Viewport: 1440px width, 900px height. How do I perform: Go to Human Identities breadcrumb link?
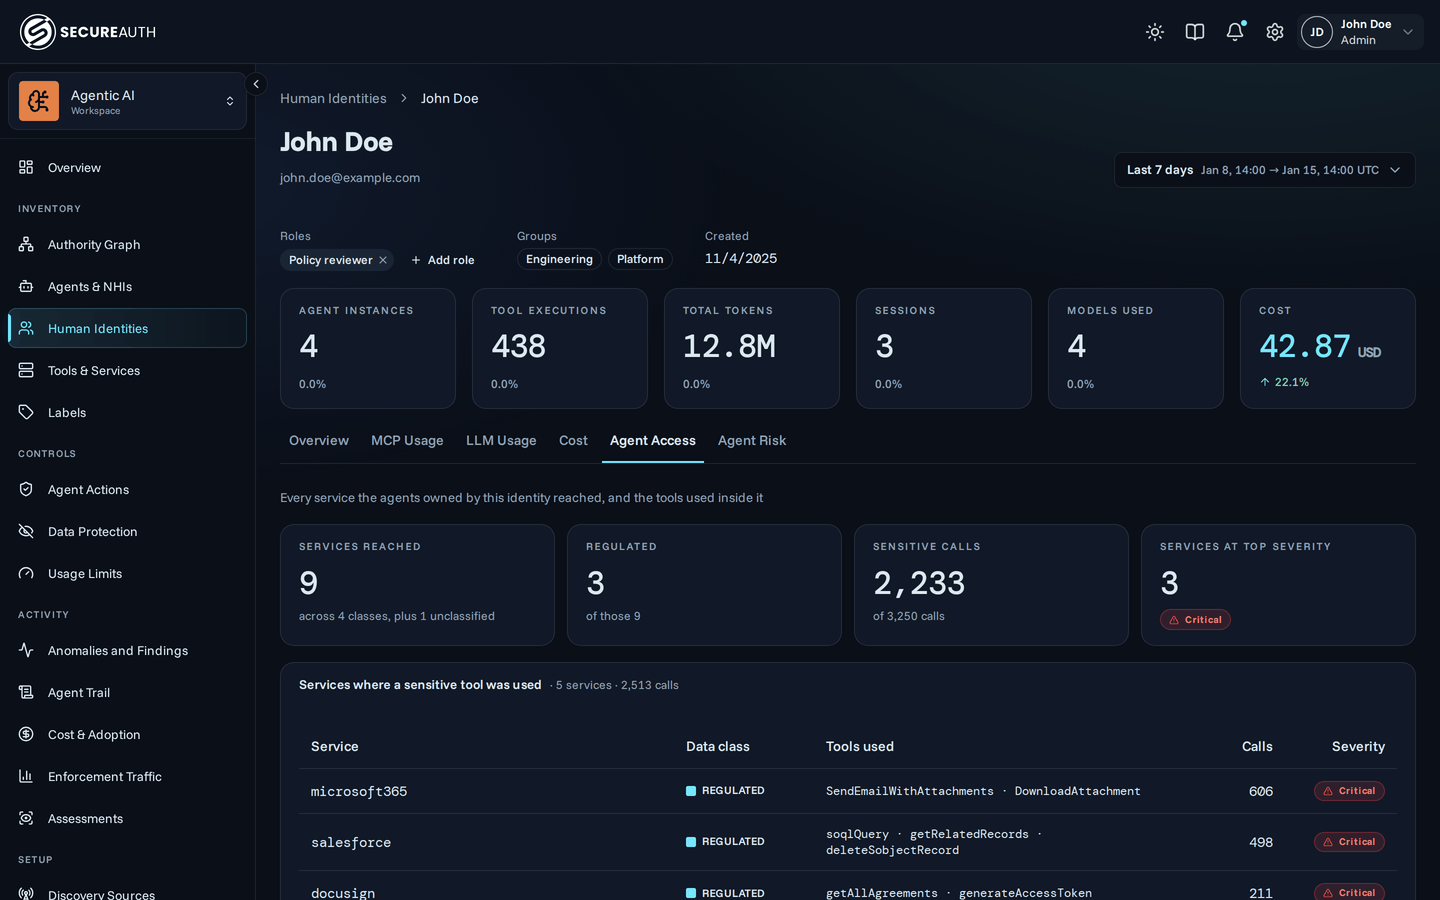pos(333,98)
